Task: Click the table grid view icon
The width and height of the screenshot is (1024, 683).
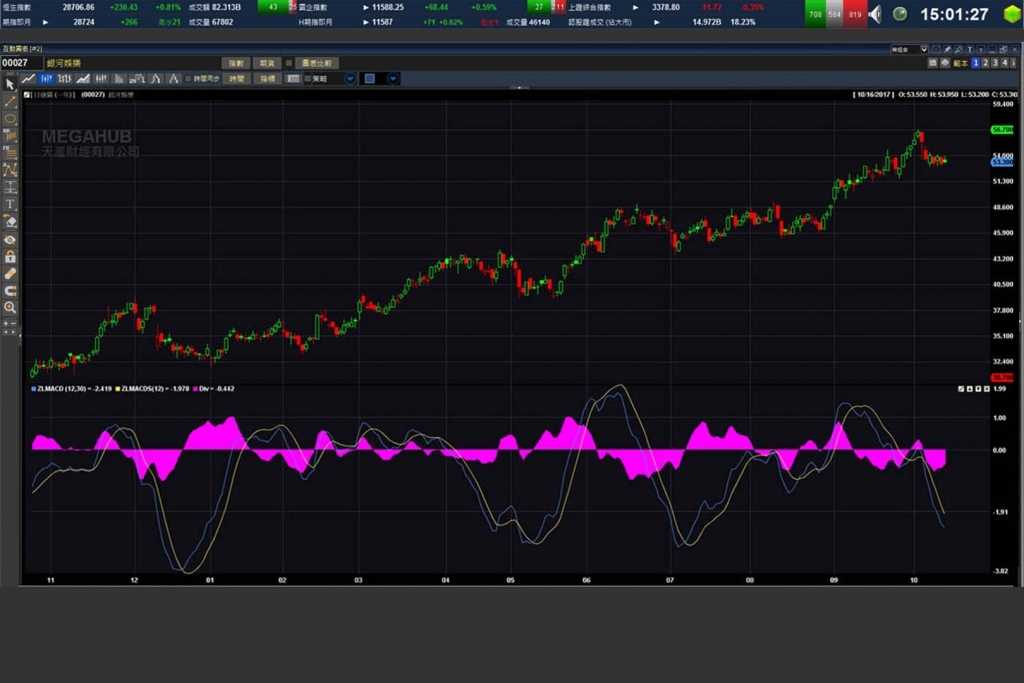Action: tap(293, 79)
